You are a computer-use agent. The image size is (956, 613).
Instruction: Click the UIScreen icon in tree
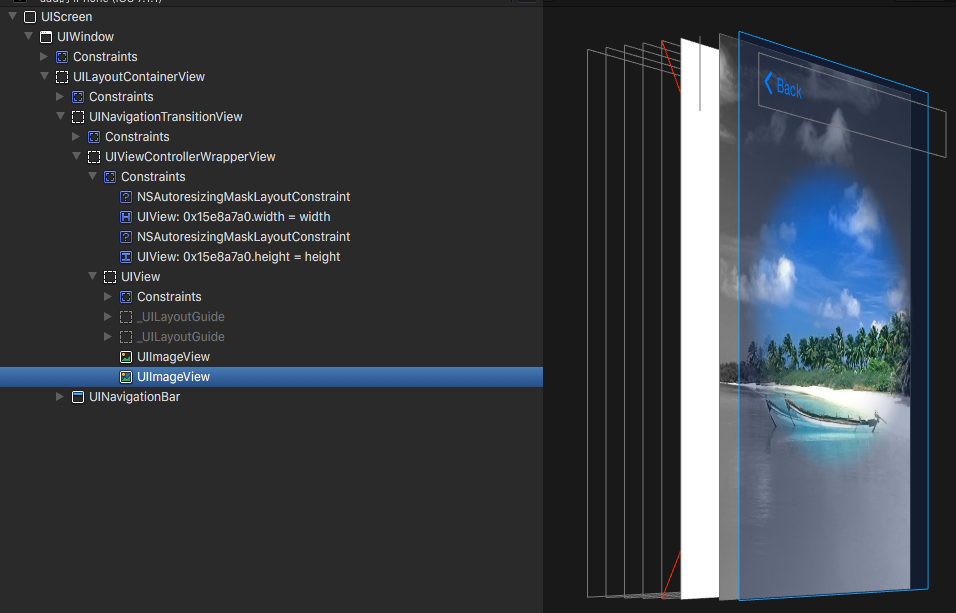click(30, 17)
